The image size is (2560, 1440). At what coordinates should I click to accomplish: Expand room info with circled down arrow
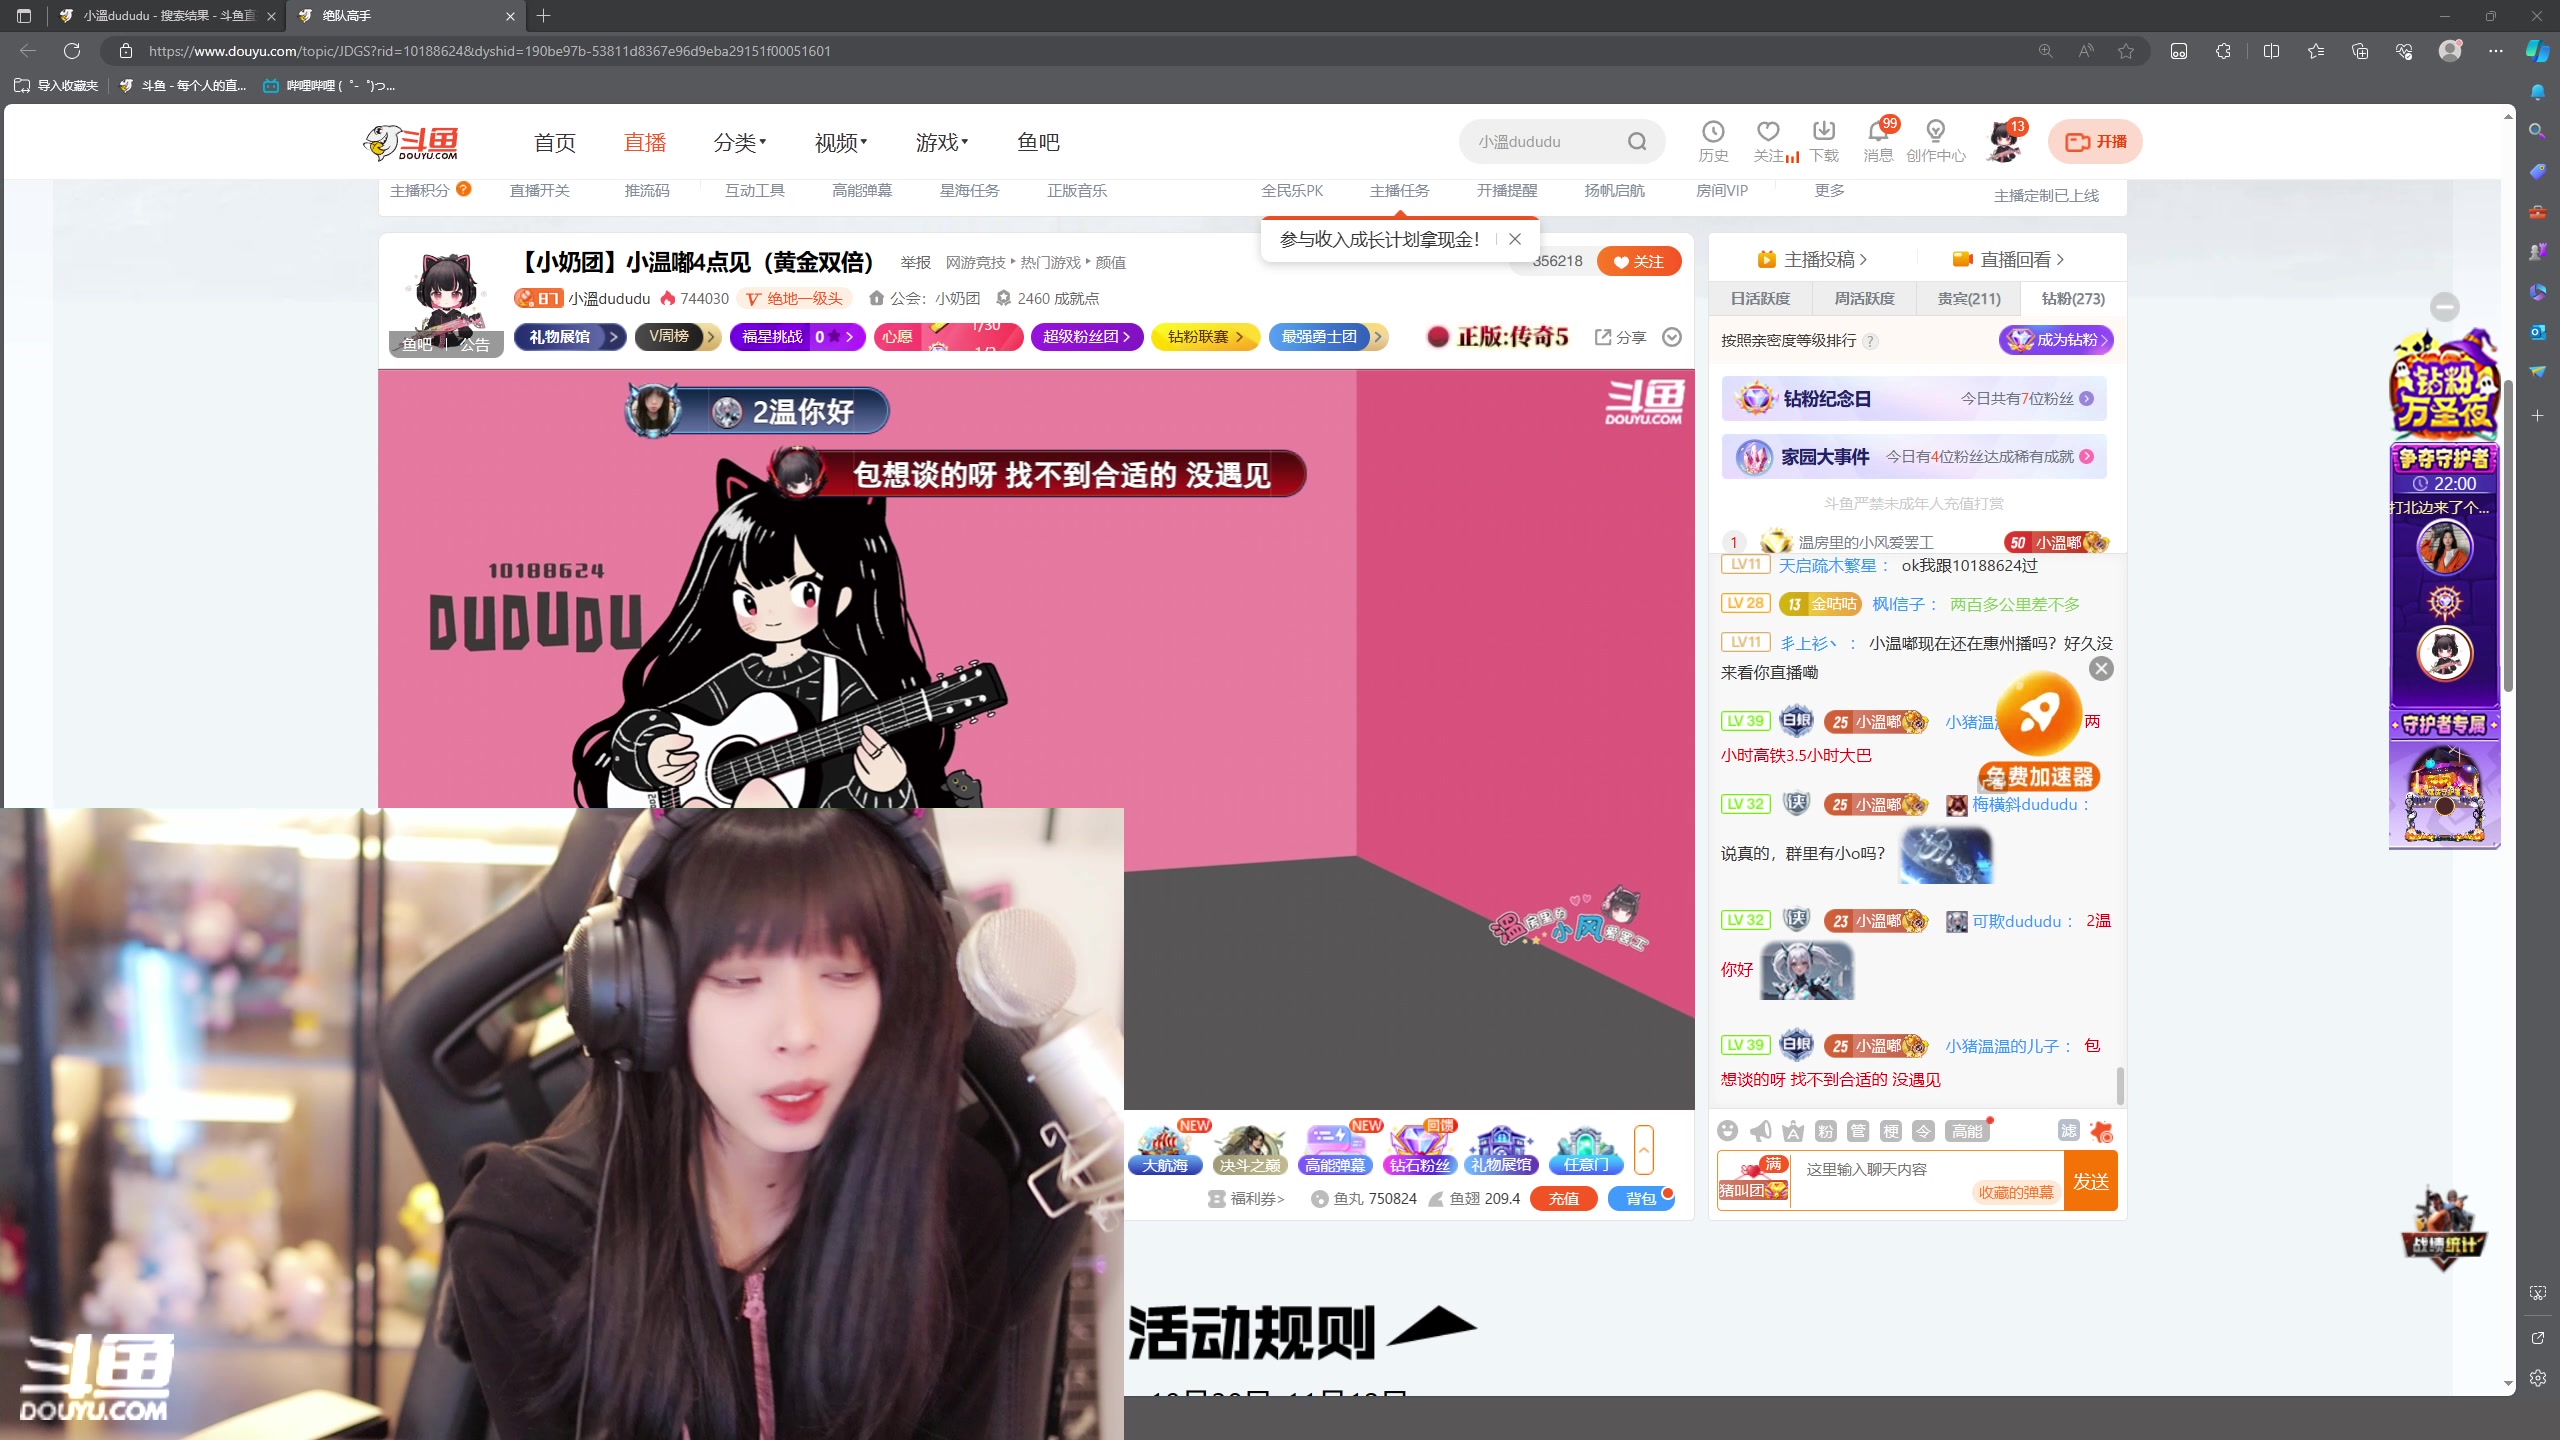coord(1672,337)
